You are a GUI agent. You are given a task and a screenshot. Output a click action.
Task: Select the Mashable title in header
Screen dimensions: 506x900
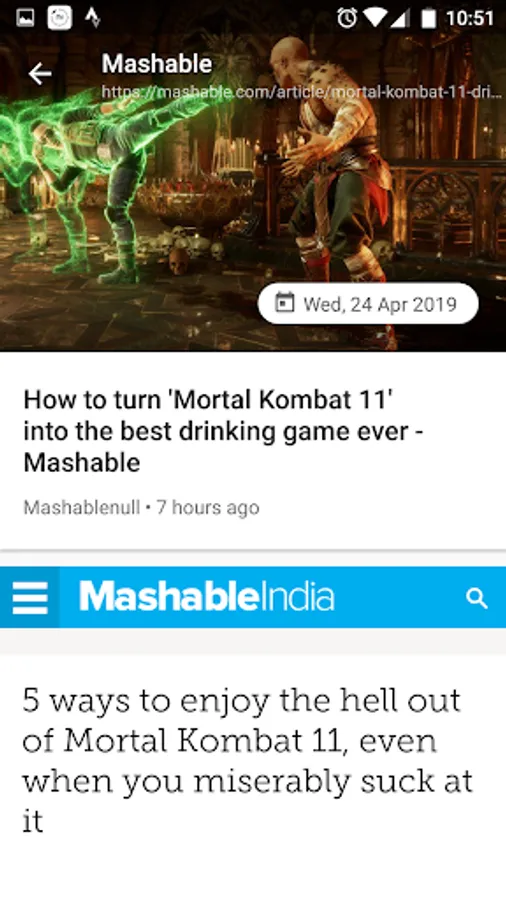(157, 64)
